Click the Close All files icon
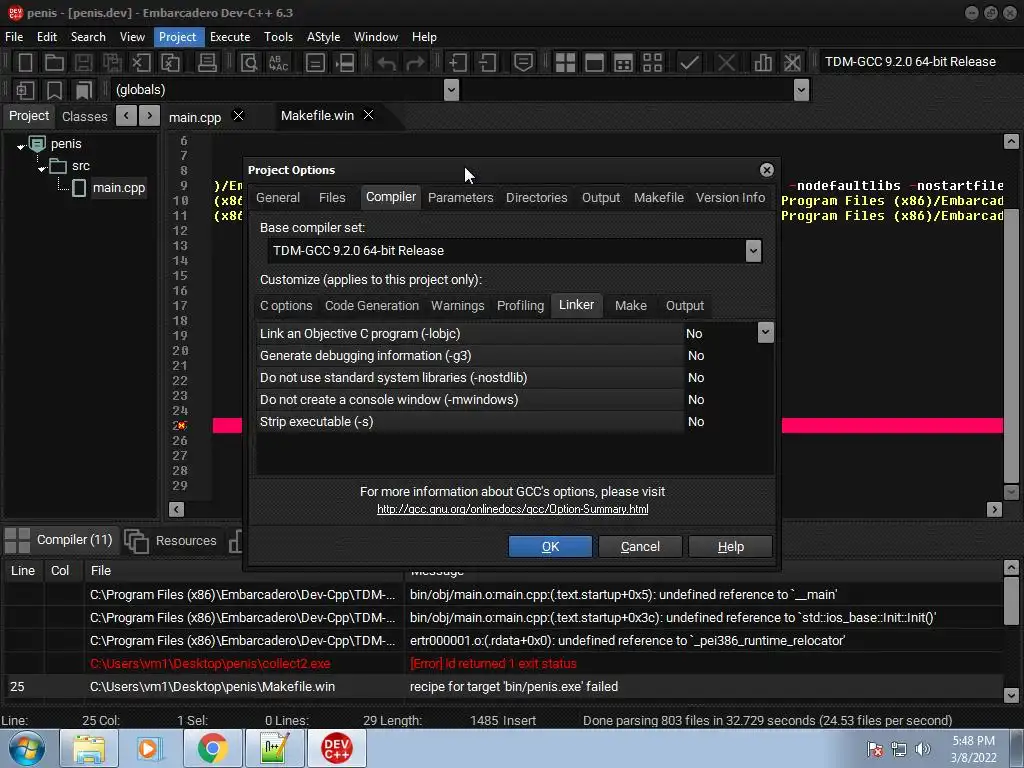 coord(170,63)
